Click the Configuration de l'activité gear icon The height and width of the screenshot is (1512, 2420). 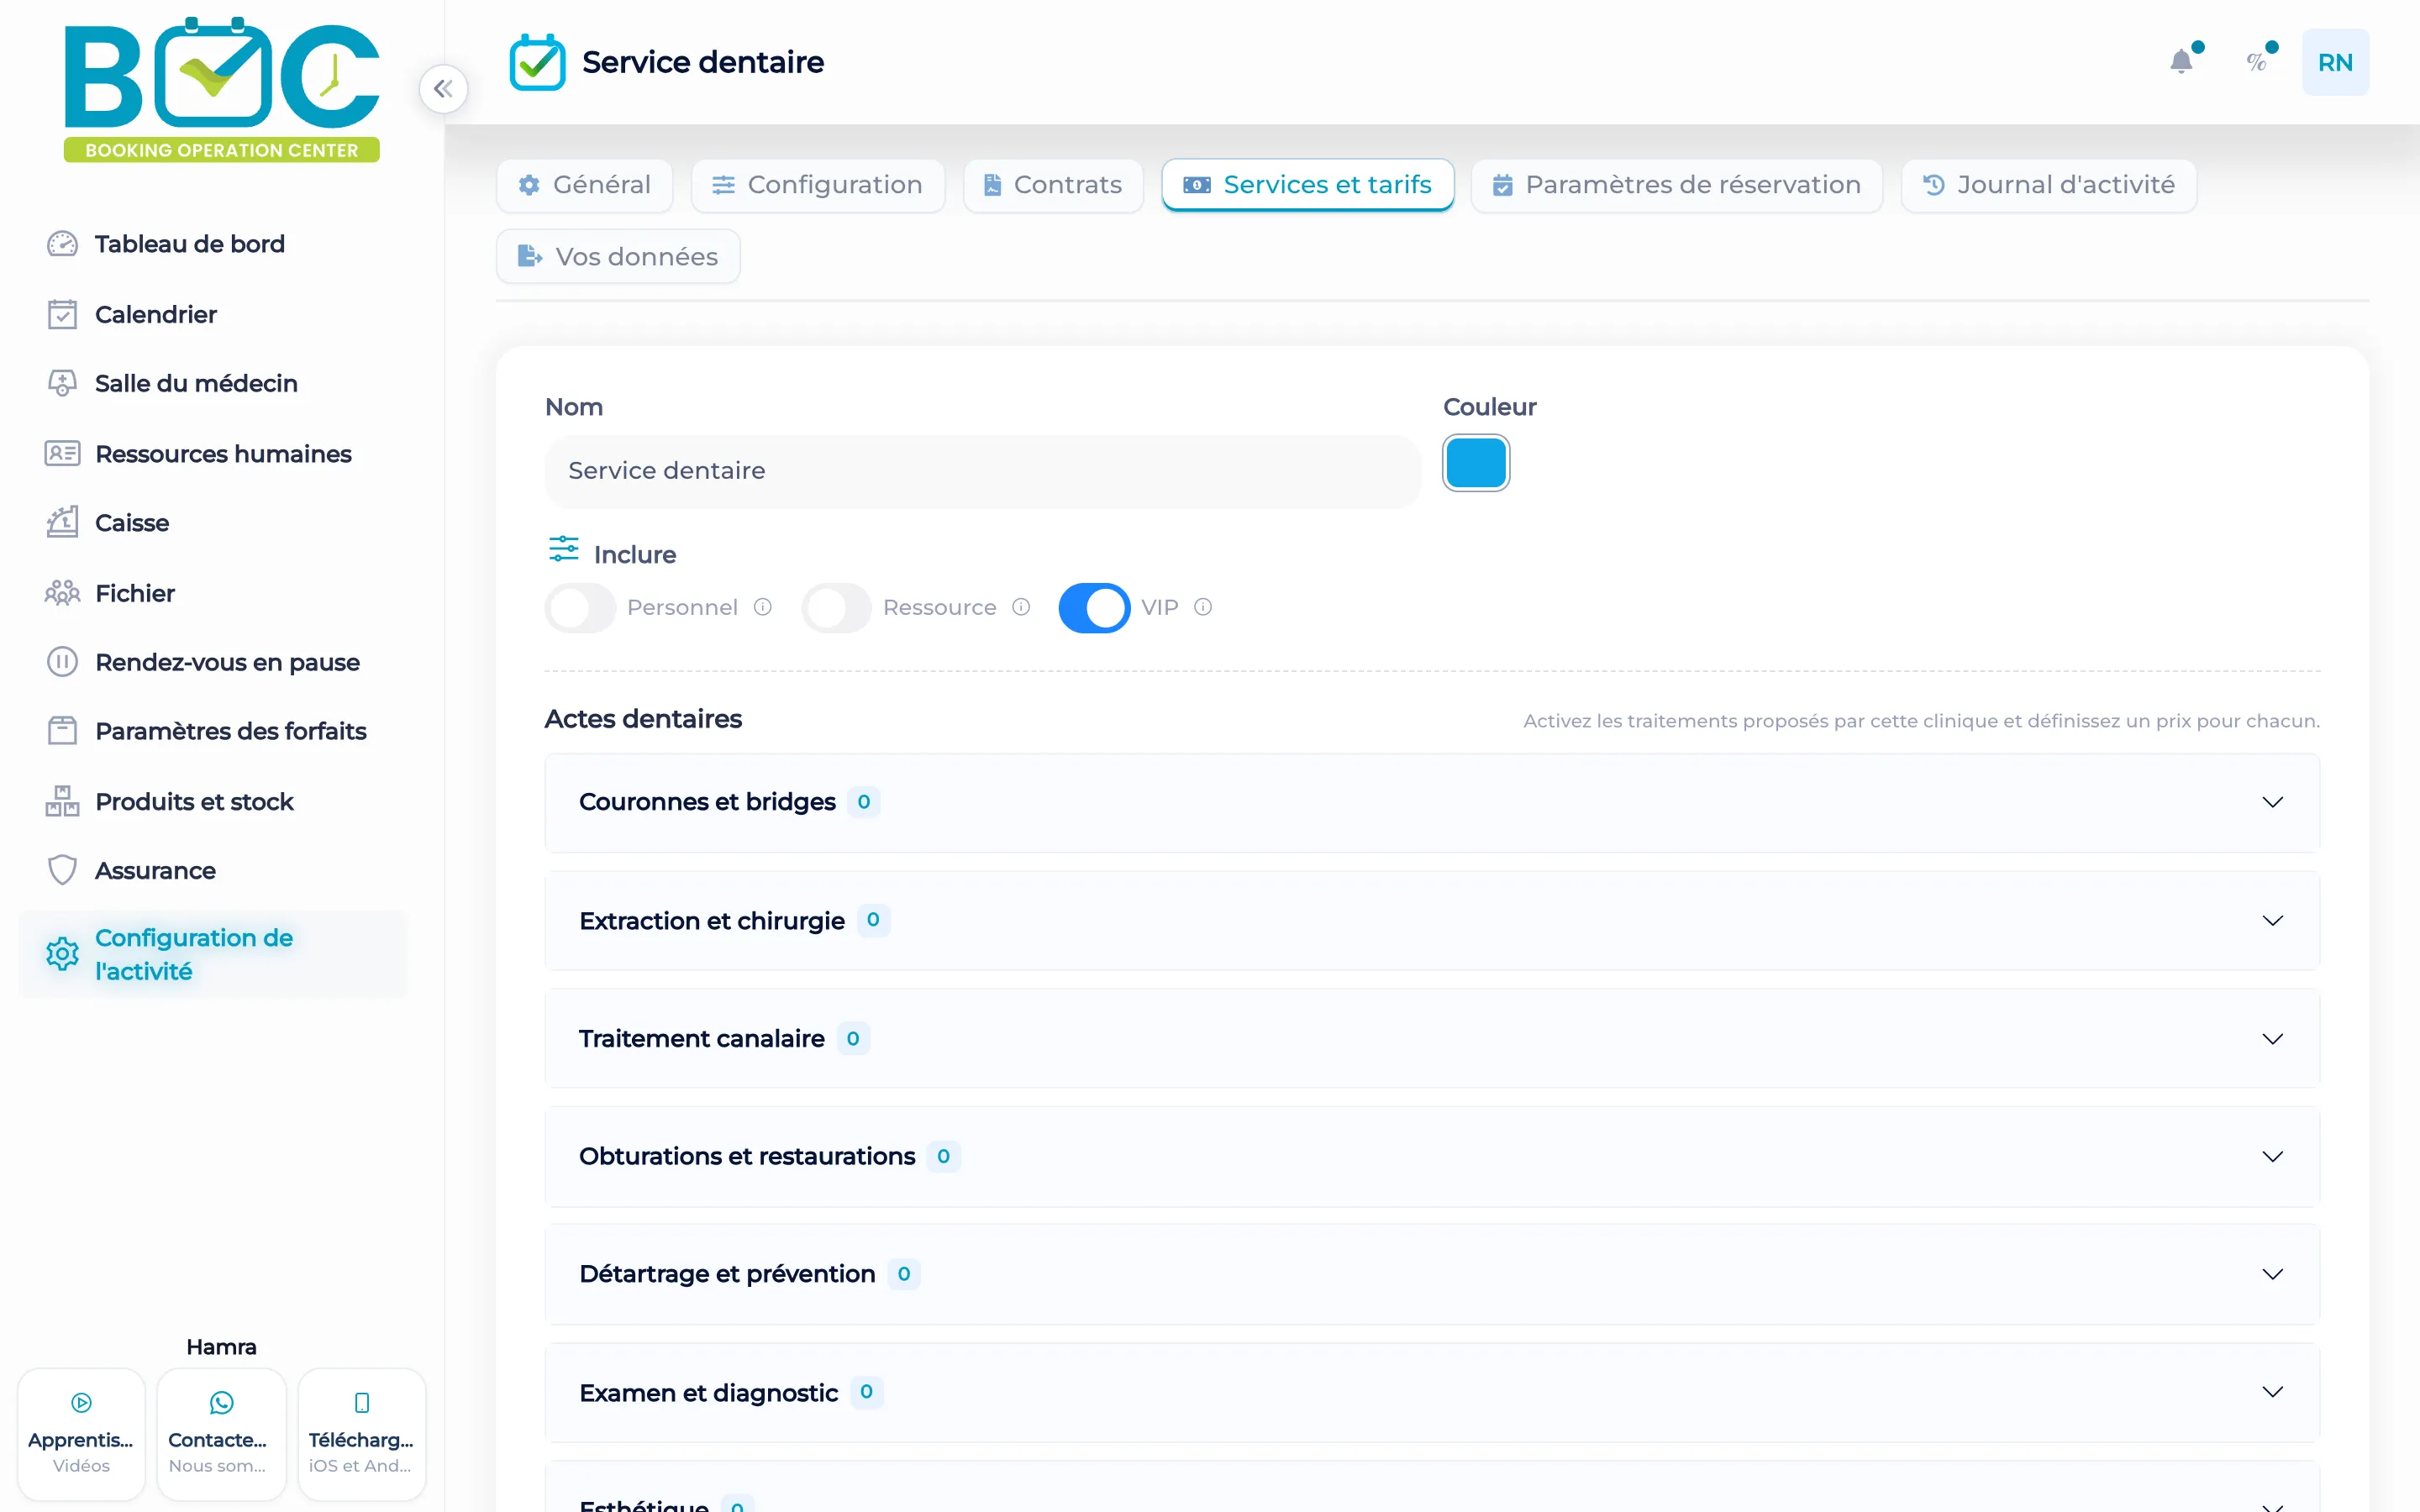click(62, 954)
